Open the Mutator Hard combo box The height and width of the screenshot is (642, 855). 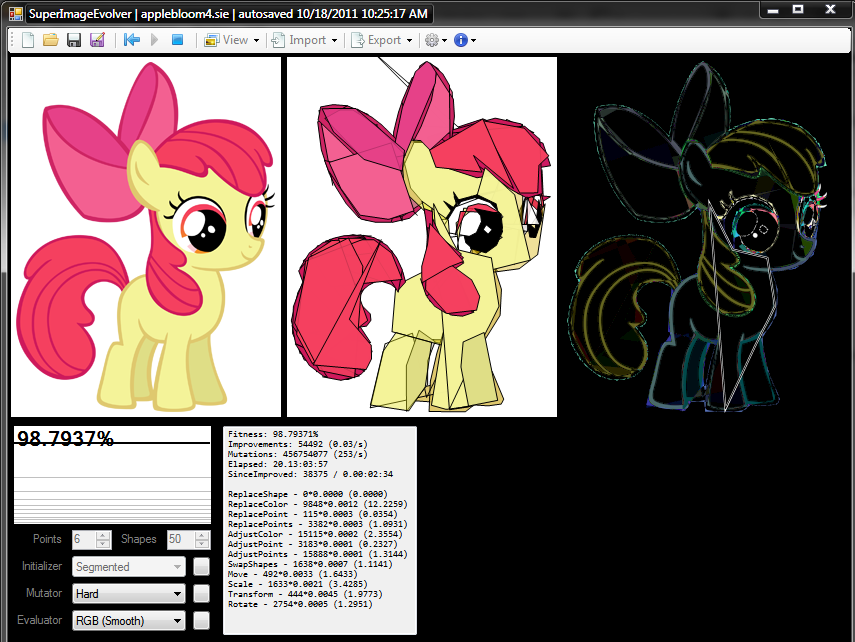pos(129,593)
